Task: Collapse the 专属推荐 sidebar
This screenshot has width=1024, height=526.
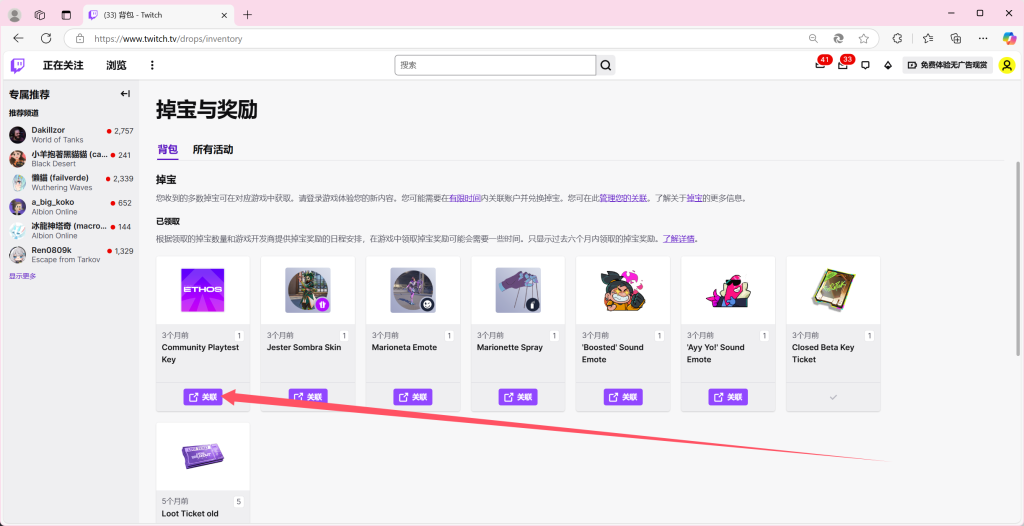Action: point(125,94)
